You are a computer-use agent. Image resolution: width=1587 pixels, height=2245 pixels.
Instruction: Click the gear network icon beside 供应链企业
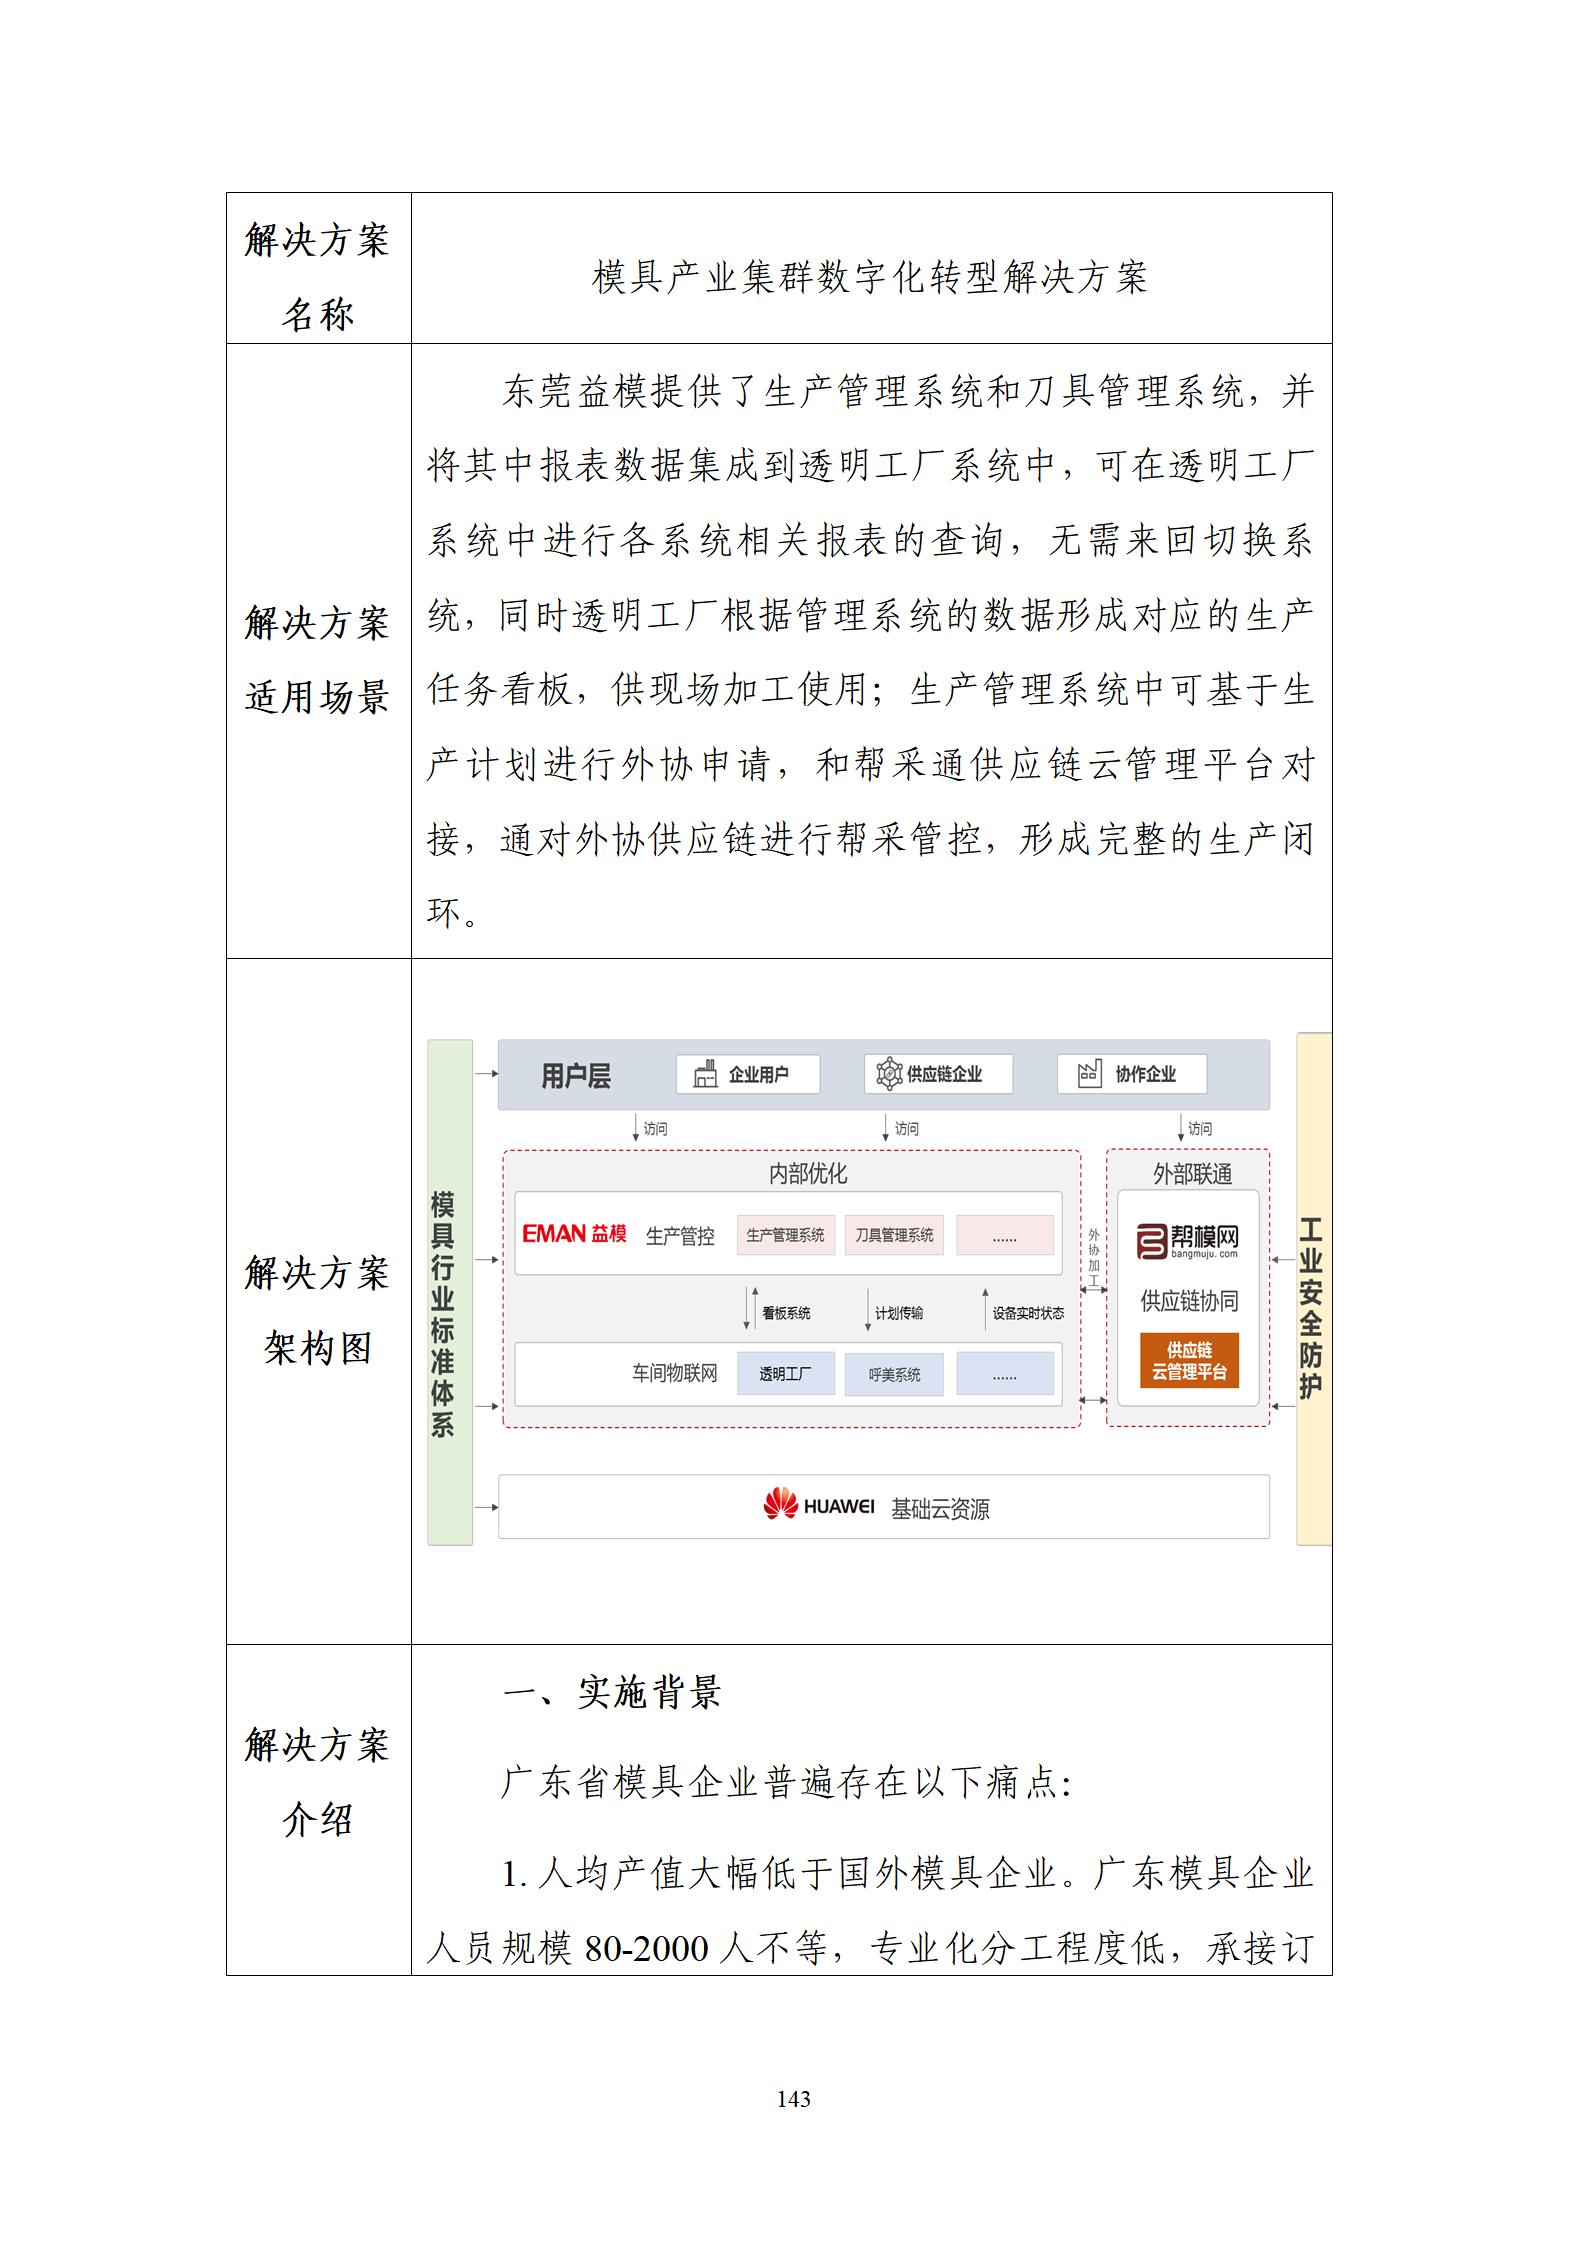coord(888,1074)
